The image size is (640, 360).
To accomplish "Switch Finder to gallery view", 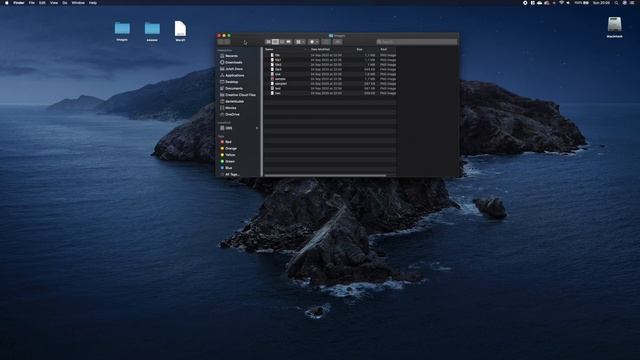I will (x=289, y=42).
